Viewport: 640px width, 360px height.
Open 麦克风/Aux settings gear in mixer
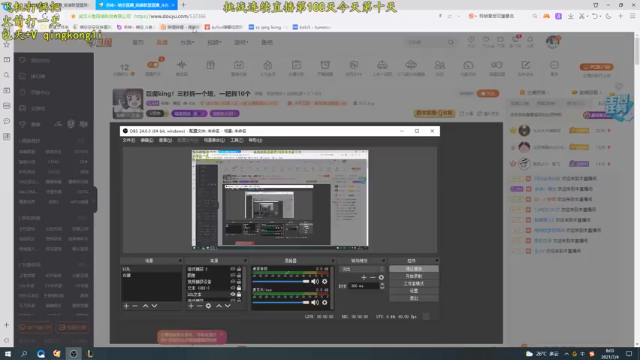[324, 302]
